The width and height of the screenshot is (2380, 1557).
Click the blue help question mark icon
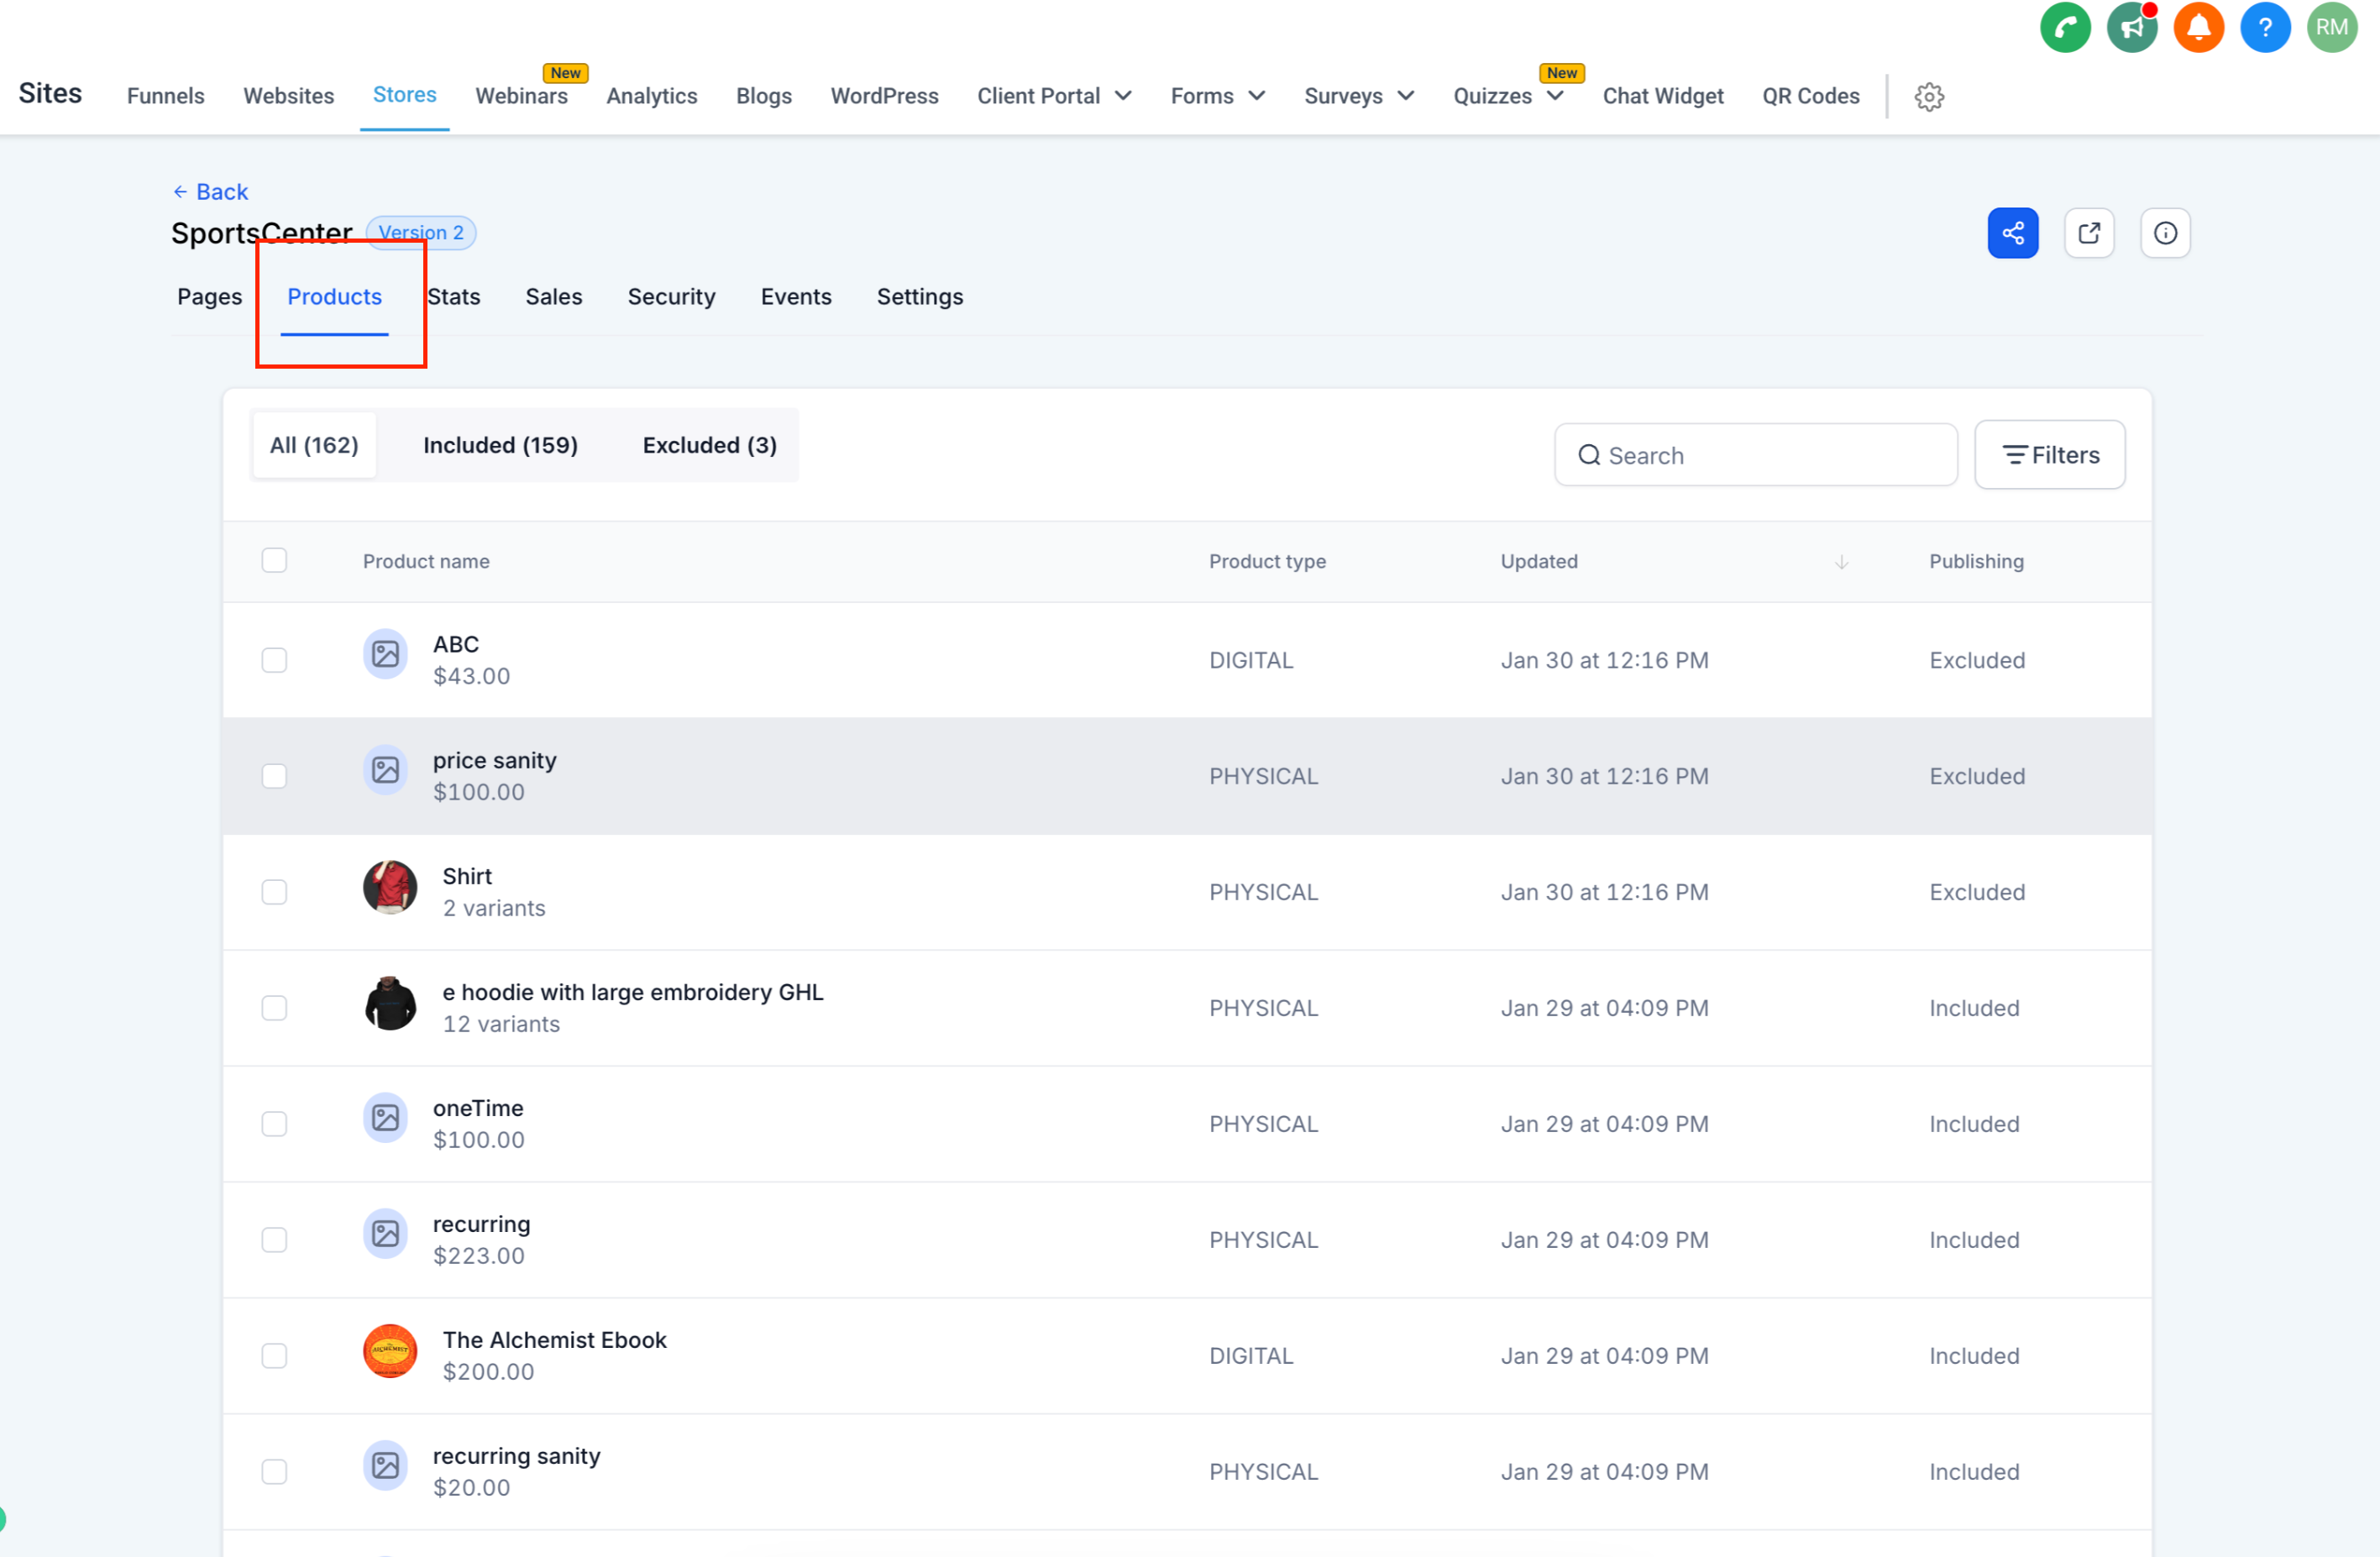2264,27
